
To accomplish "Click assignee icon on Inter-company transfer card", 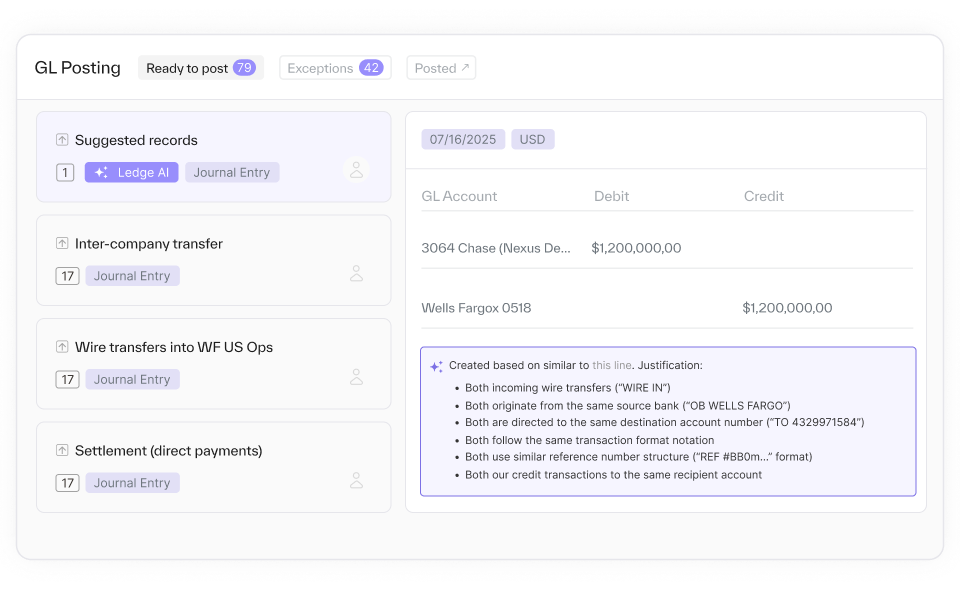I will [x=356, y=274].
